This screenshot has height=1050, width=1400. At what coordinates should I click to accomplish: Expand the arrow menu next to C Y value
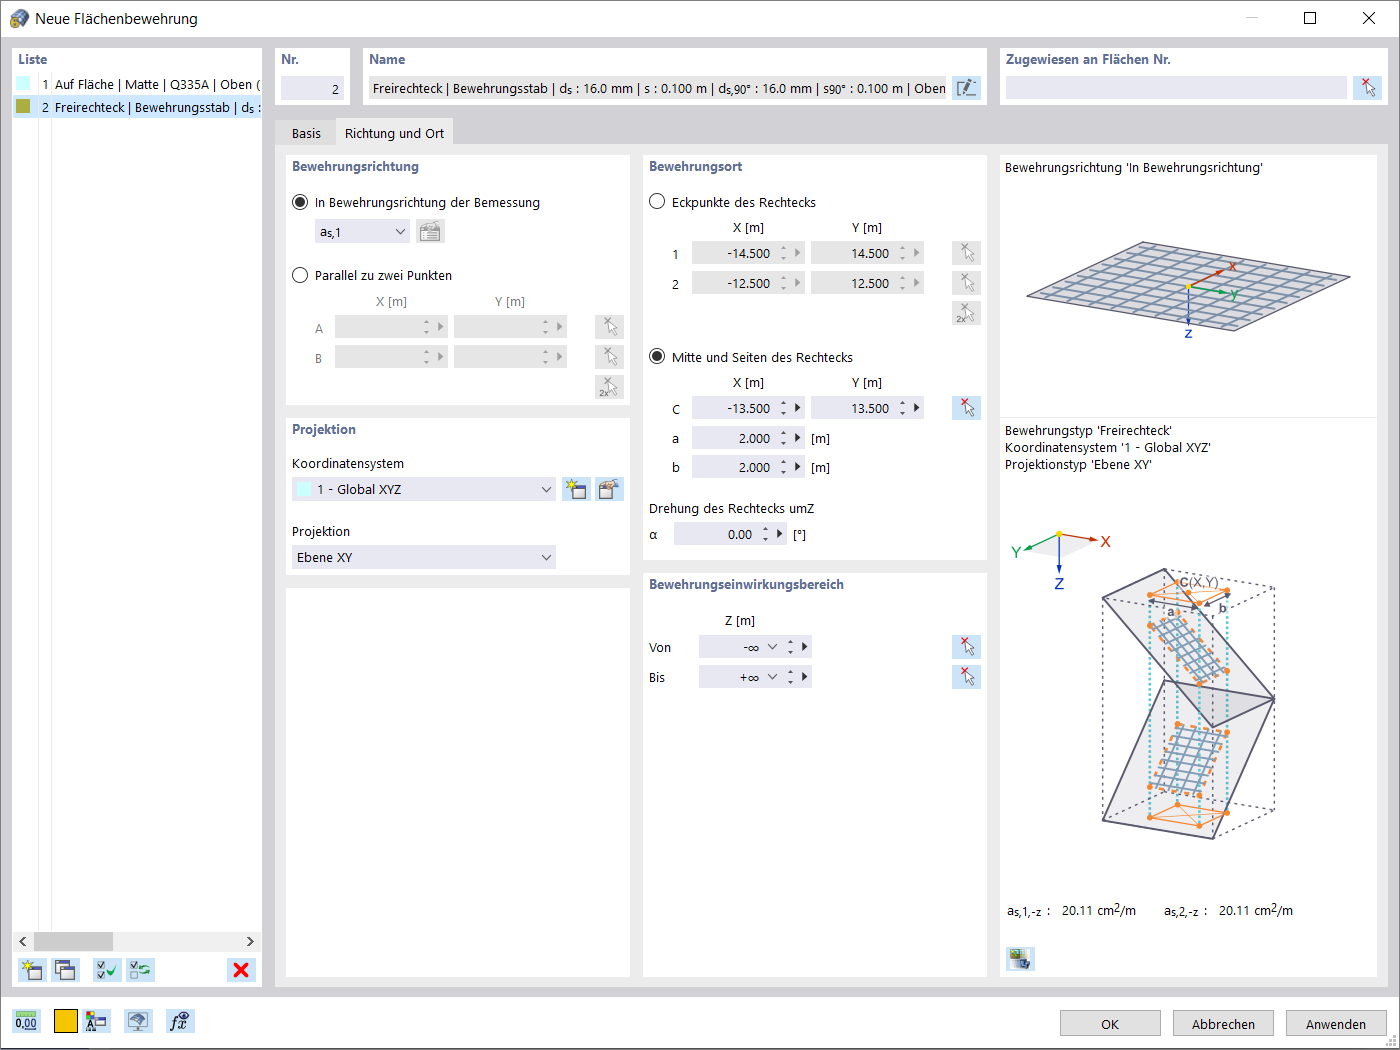point(917,408)
